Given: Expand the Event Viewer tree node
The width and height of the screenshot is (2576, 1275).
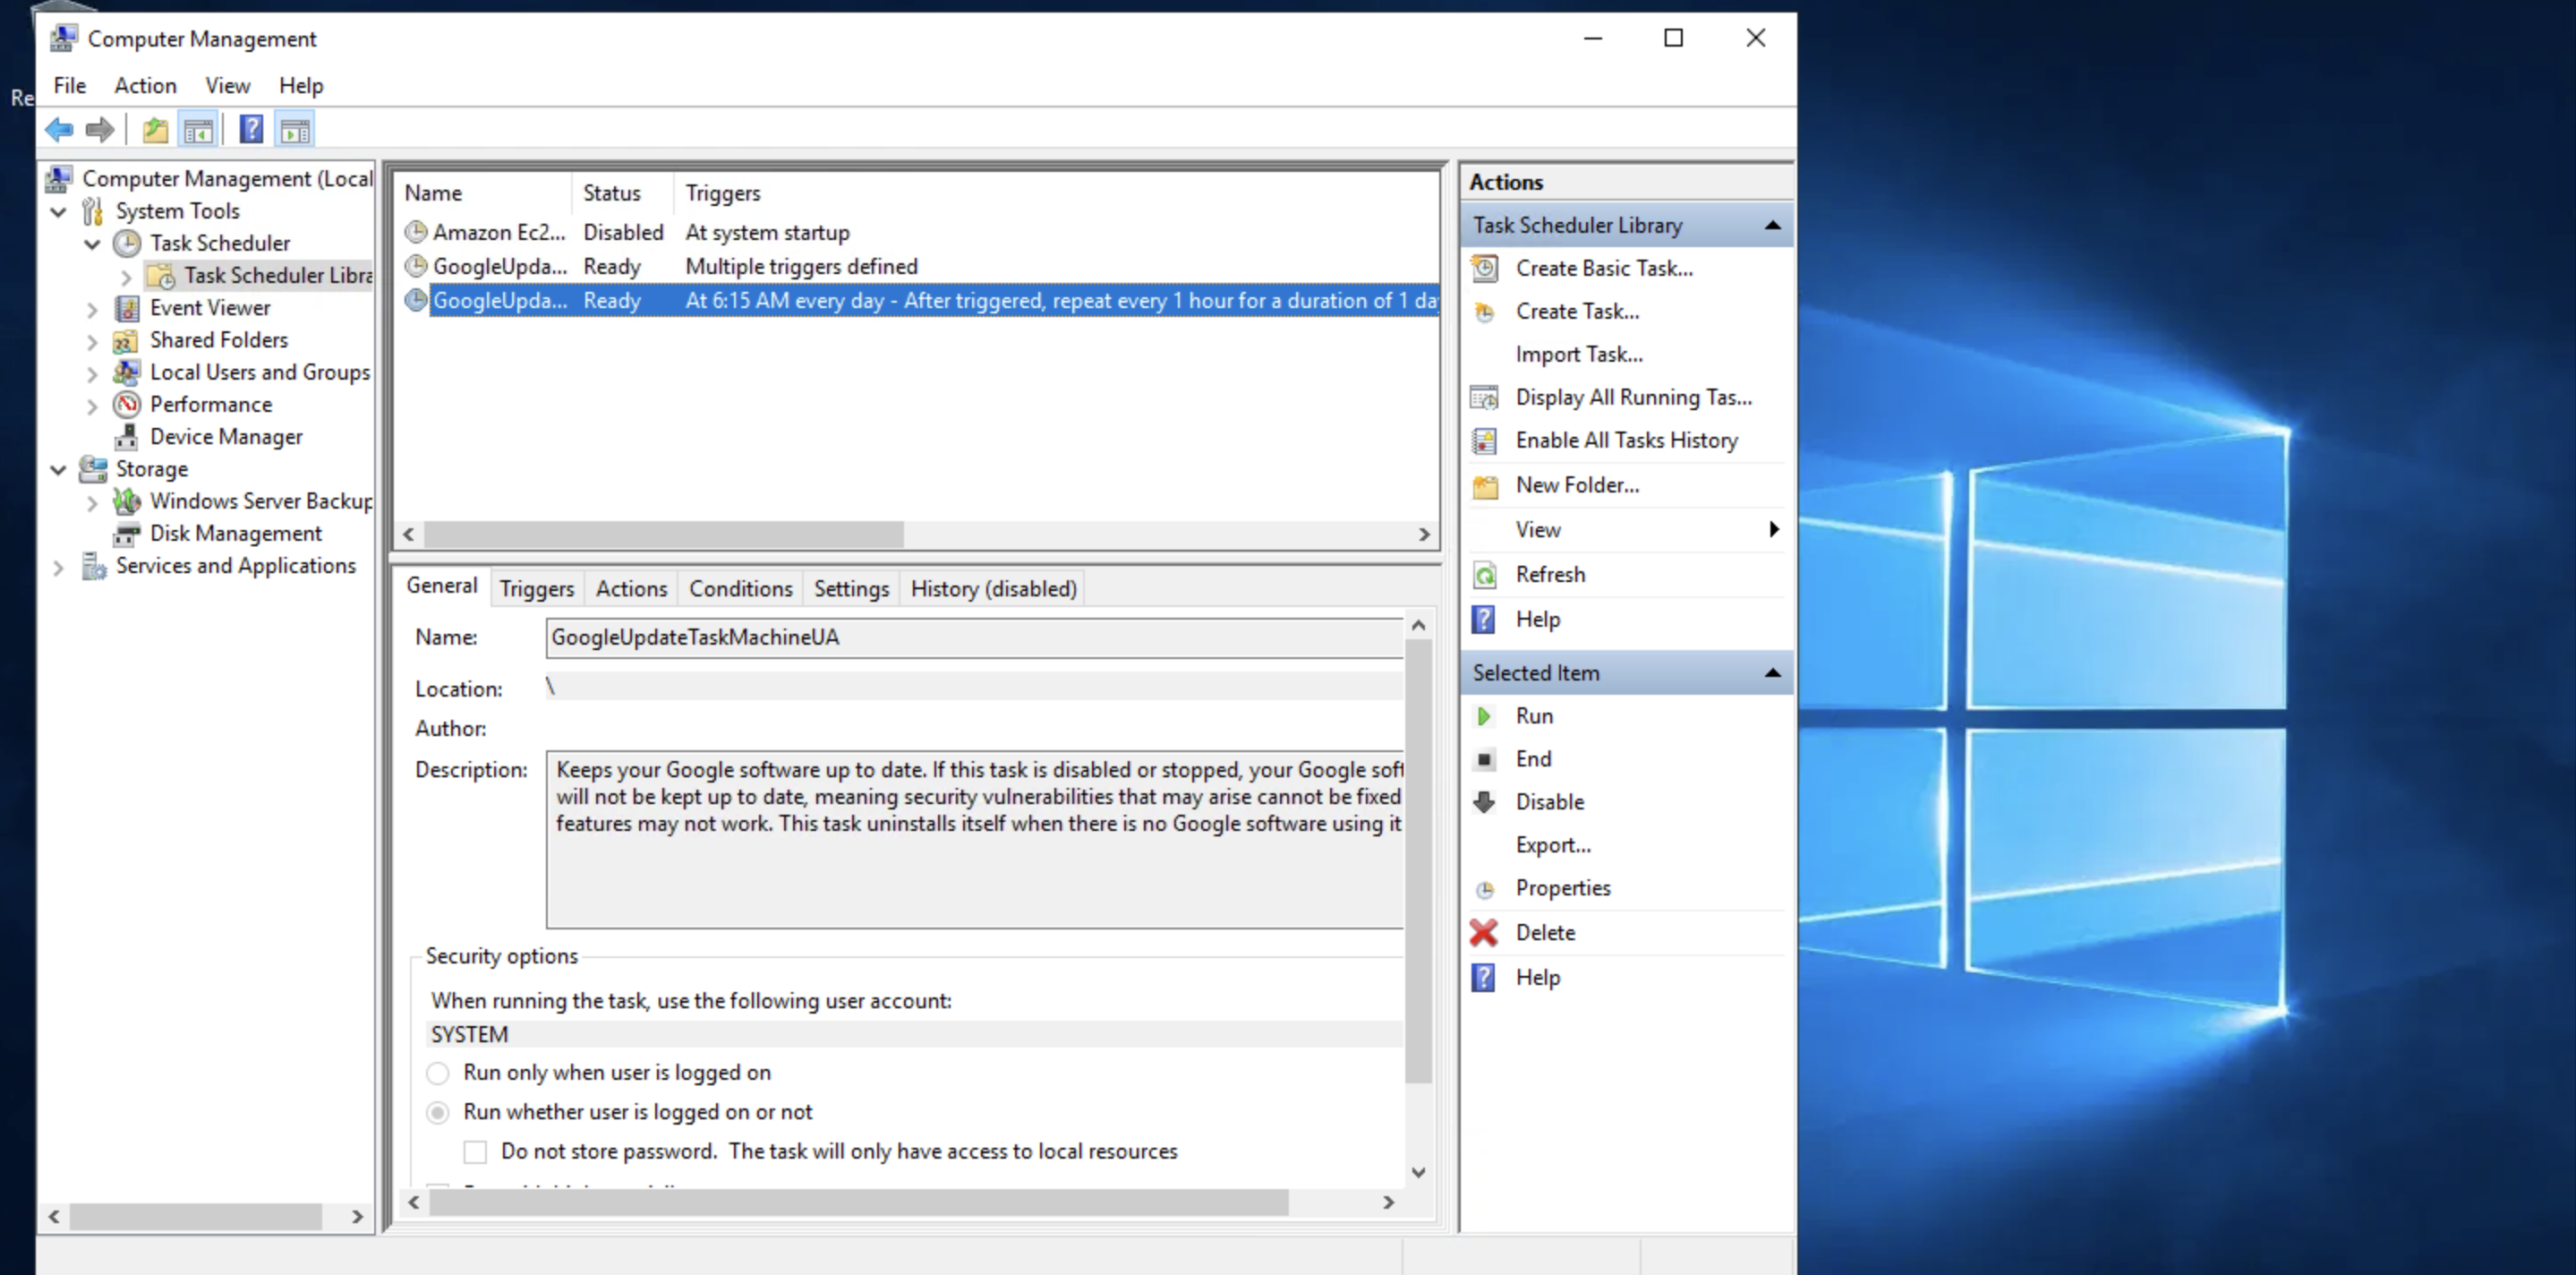Looking at the screenshot, I should point(92,309).
